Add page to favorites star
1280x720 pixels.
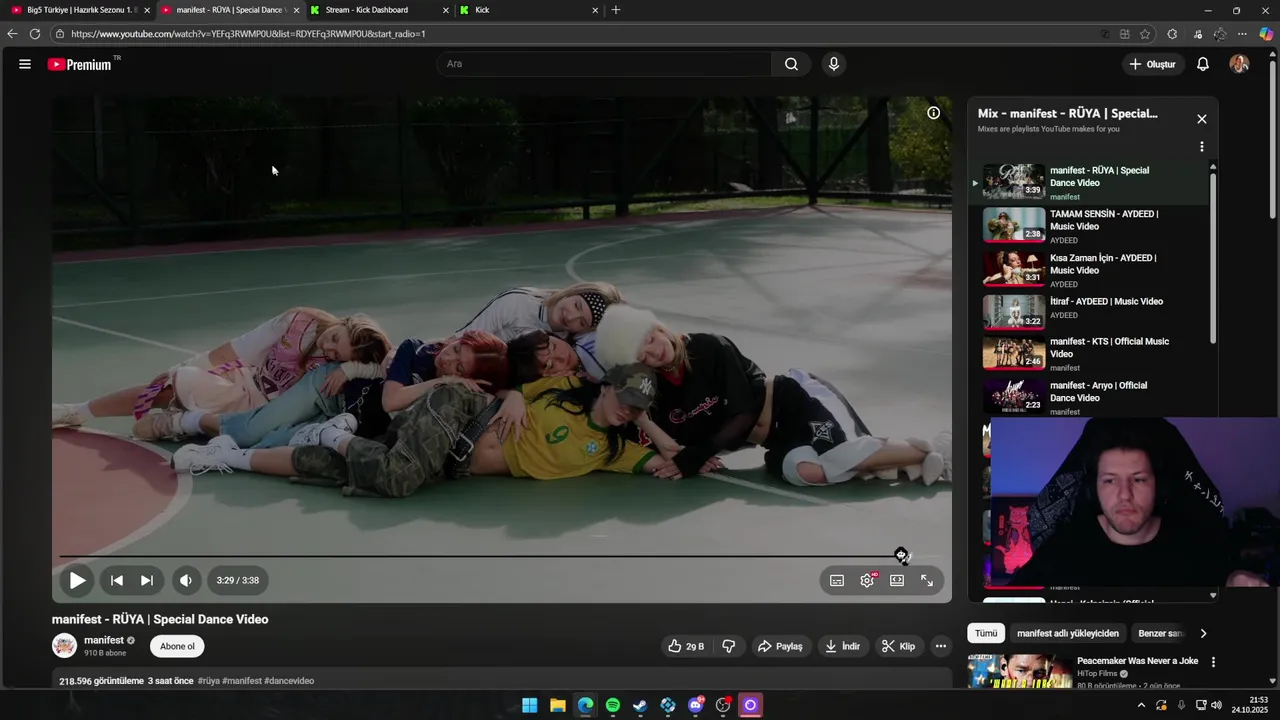tap(1145, 34)
